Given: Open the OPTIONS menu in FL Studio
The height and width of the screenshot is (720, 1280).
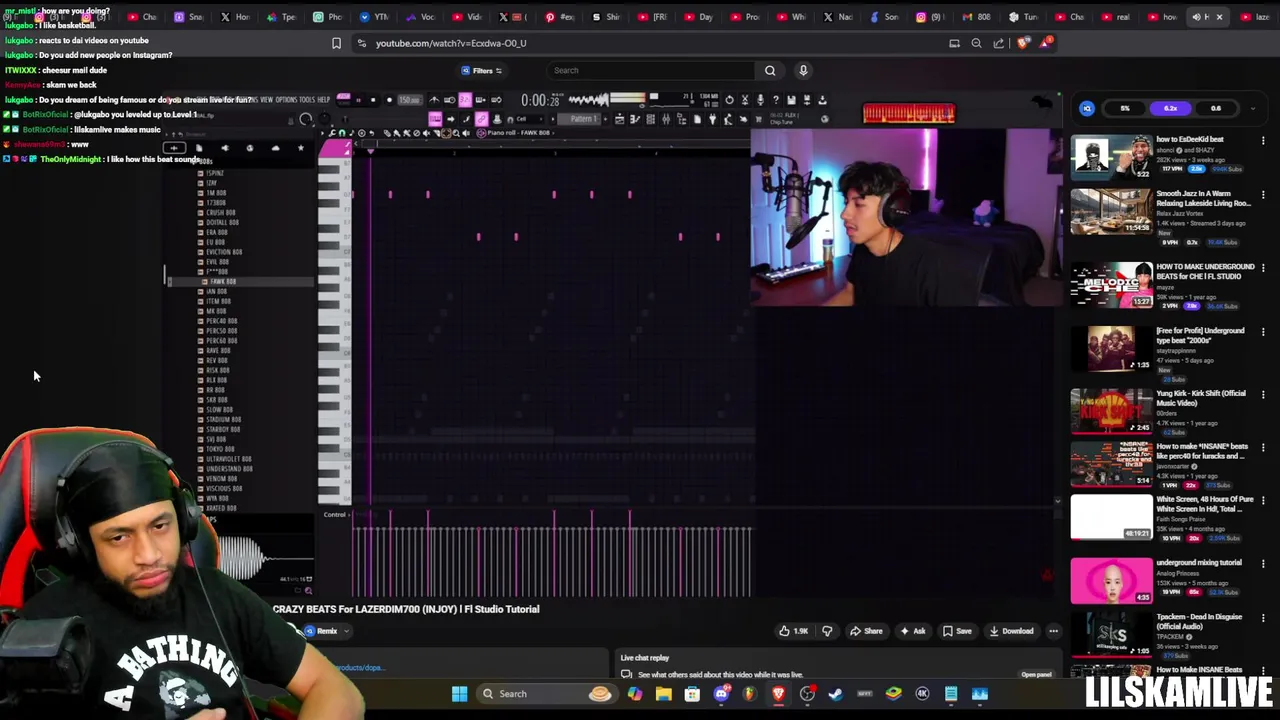Looking at the screenshot, I should pos(287,100).
